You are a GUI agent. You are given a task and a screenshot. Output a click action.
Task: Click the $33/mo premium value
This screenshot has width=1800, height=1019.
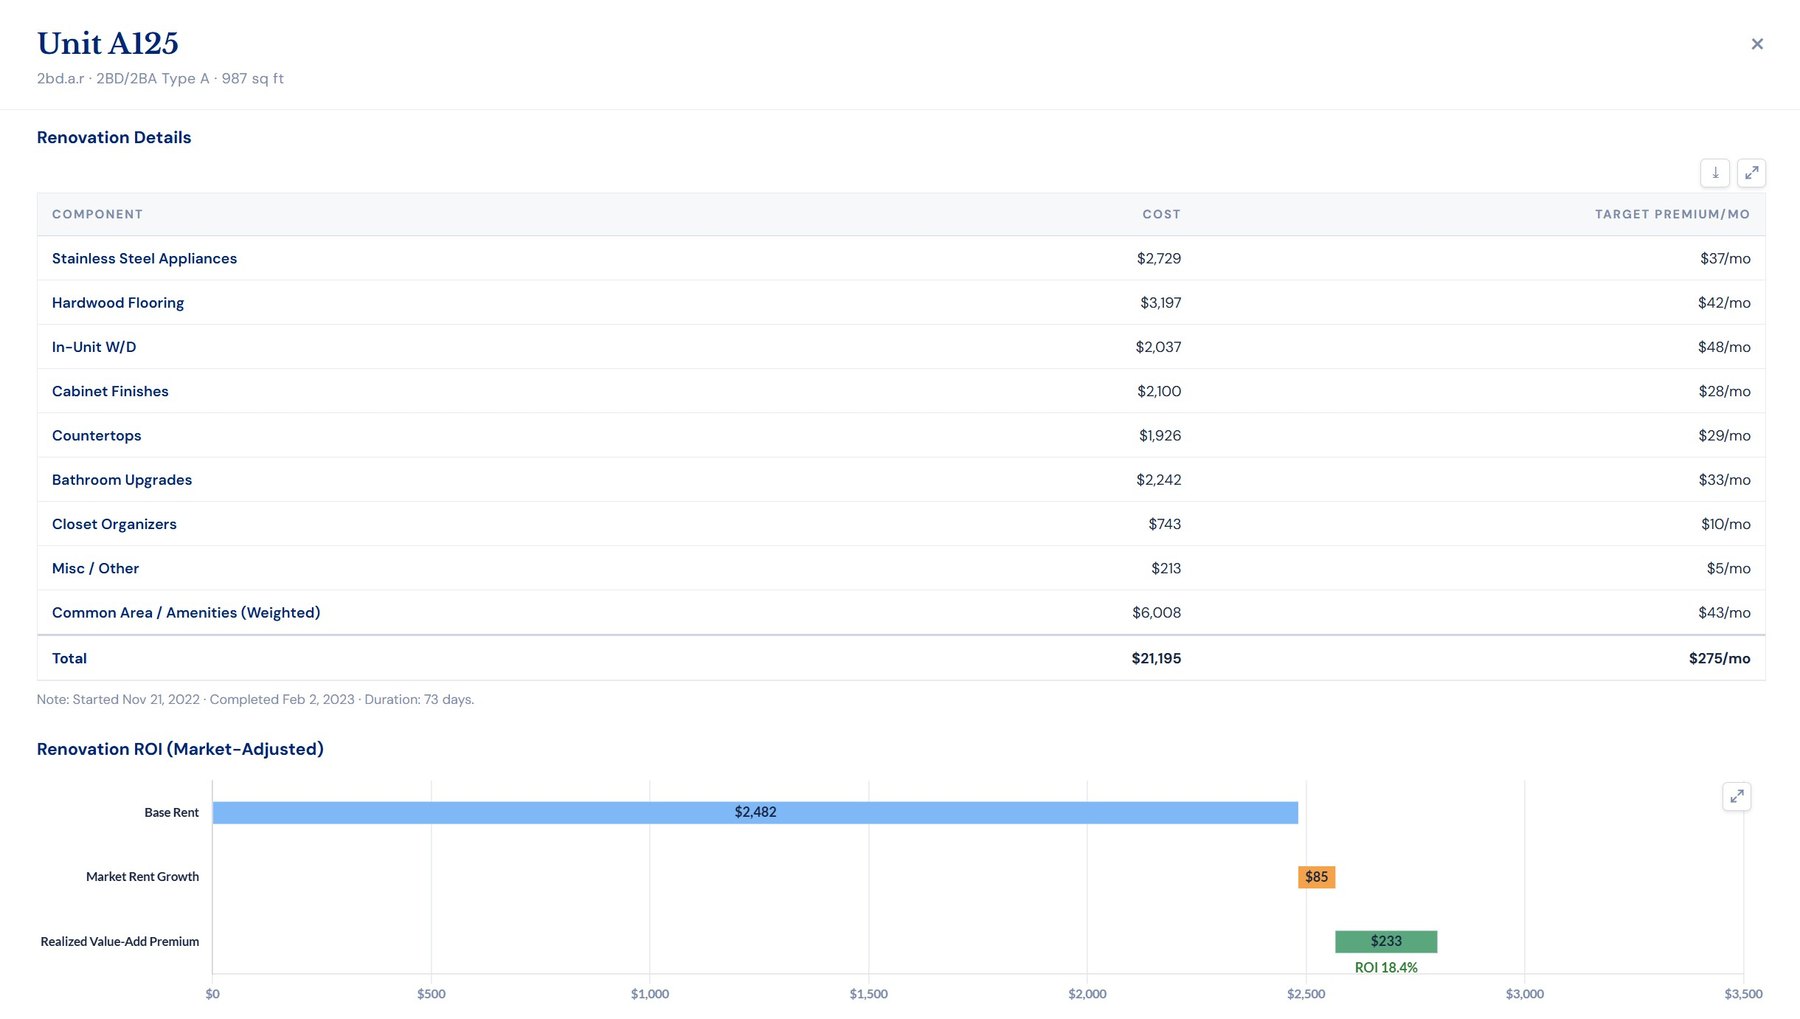1724,480
